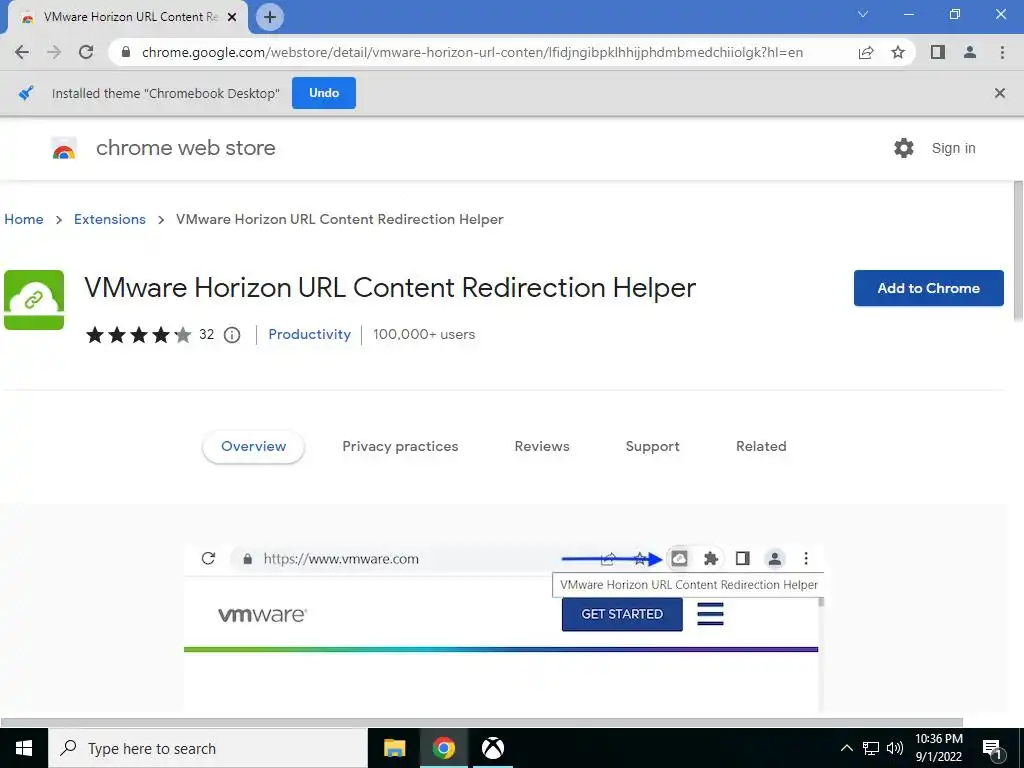Viewport: 1024px width, 768px height.
Task: Share this page via the share icon
Action: point(866,52)
